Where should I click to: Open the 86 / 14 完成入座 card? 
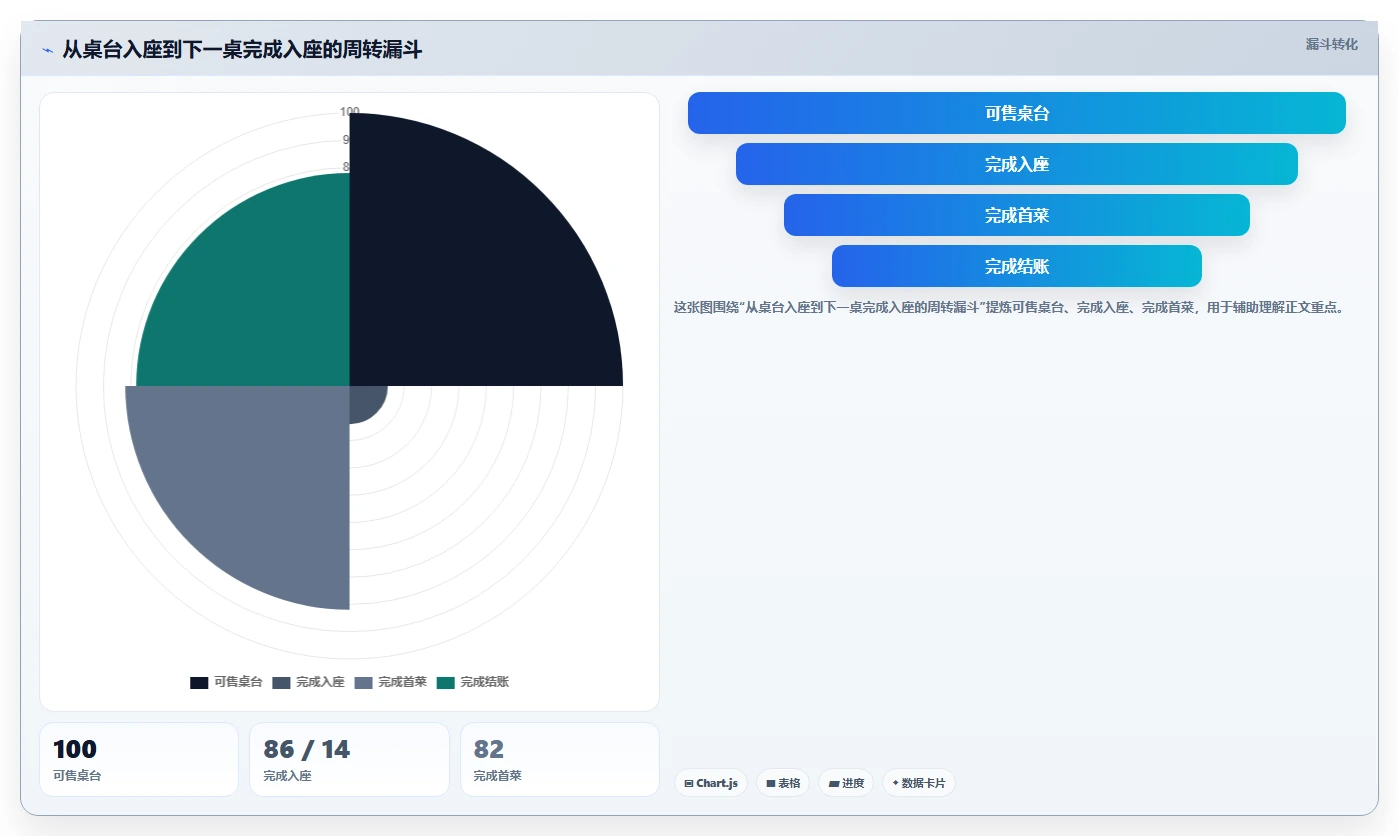pos(349,759)
